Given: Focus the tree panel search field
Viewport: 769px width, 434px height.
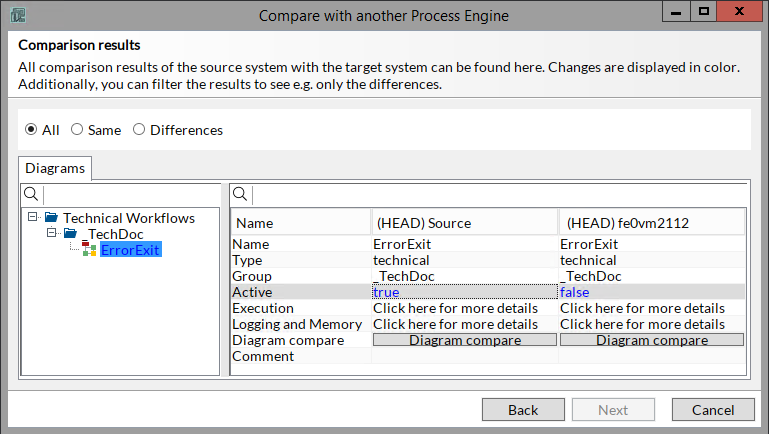Looking at the screenshot, I should coord(130,194).
